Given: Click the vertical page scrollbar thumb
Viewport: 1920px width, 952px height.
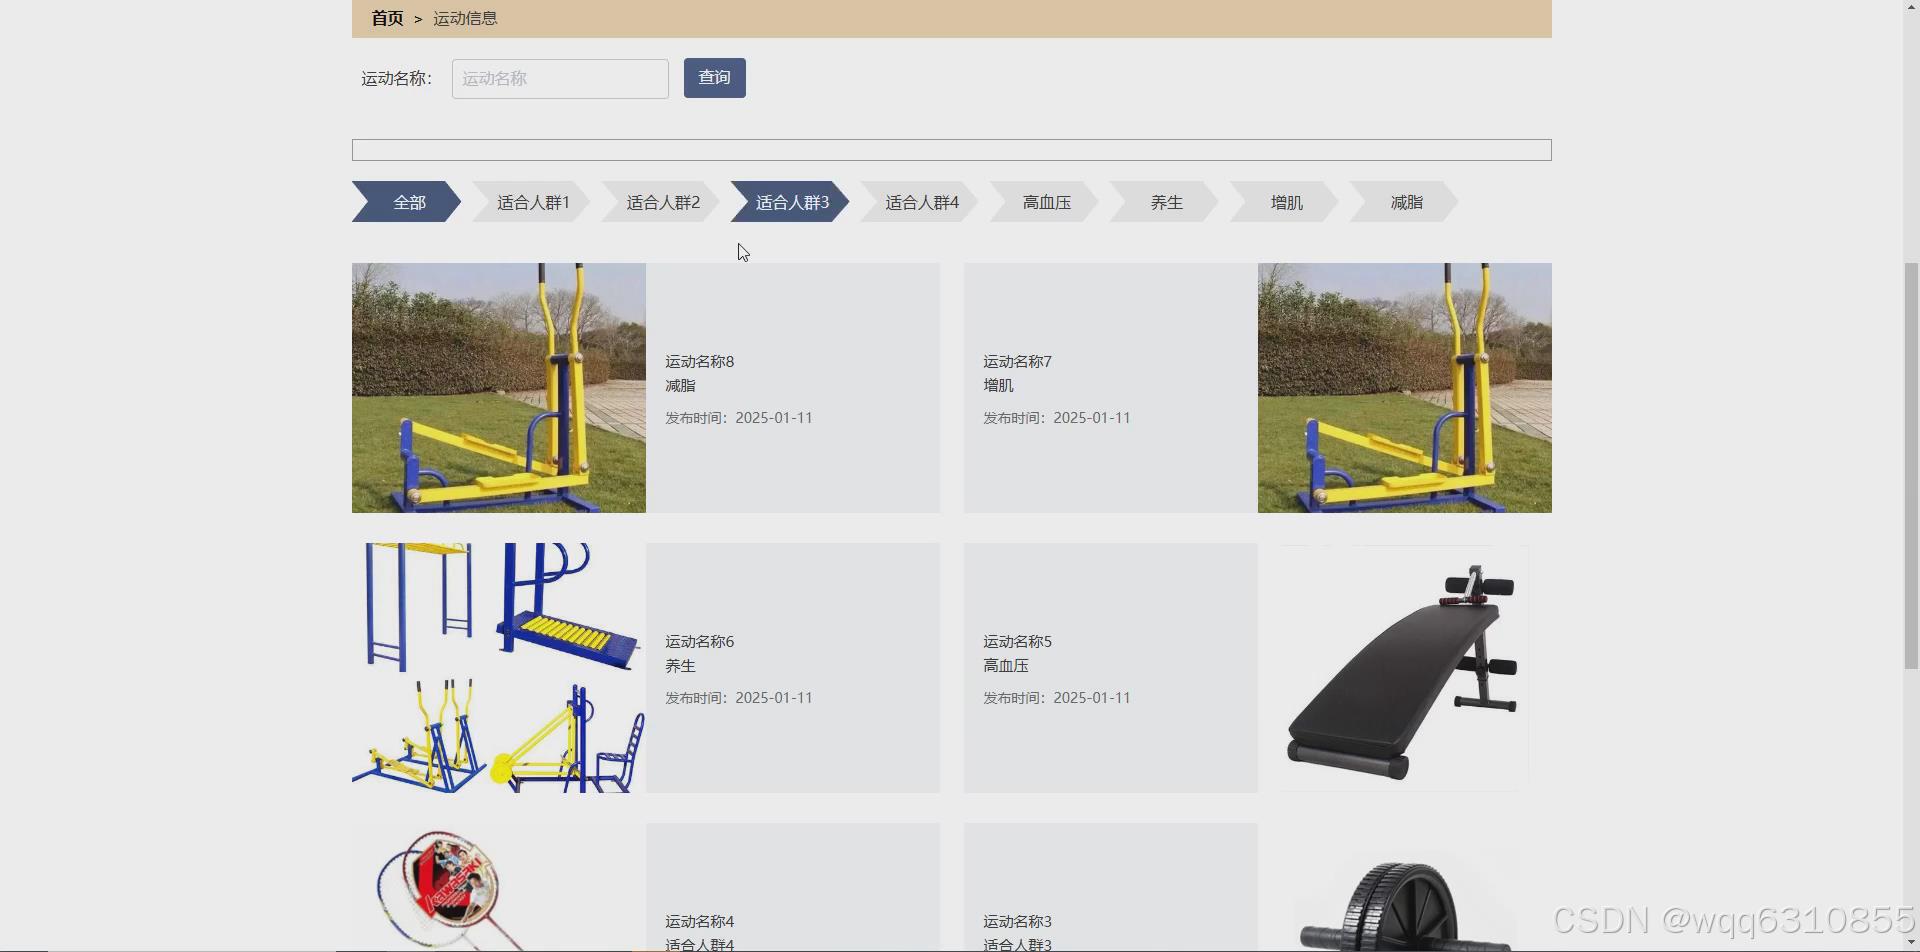Looking at the screenshot, I should [1911, 465].
